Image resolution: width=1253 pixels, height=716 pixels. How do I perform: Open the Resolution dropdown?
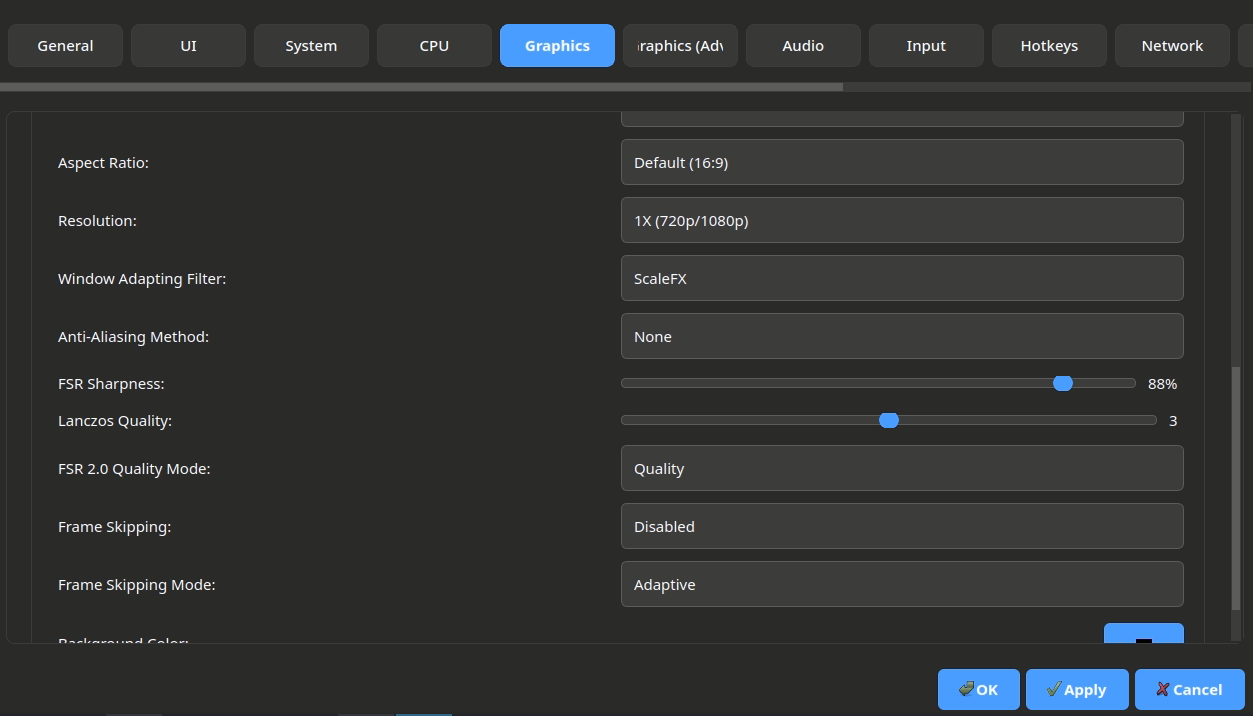click(x=901, y=220)
